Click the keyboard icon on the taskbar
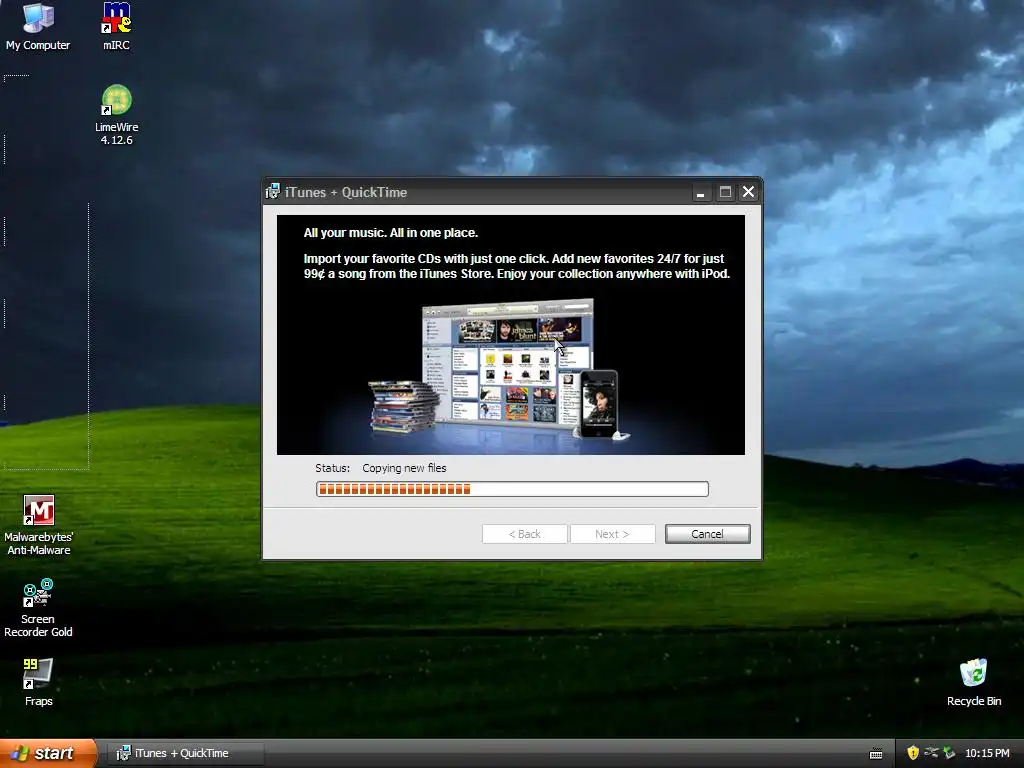 [876, 754]
